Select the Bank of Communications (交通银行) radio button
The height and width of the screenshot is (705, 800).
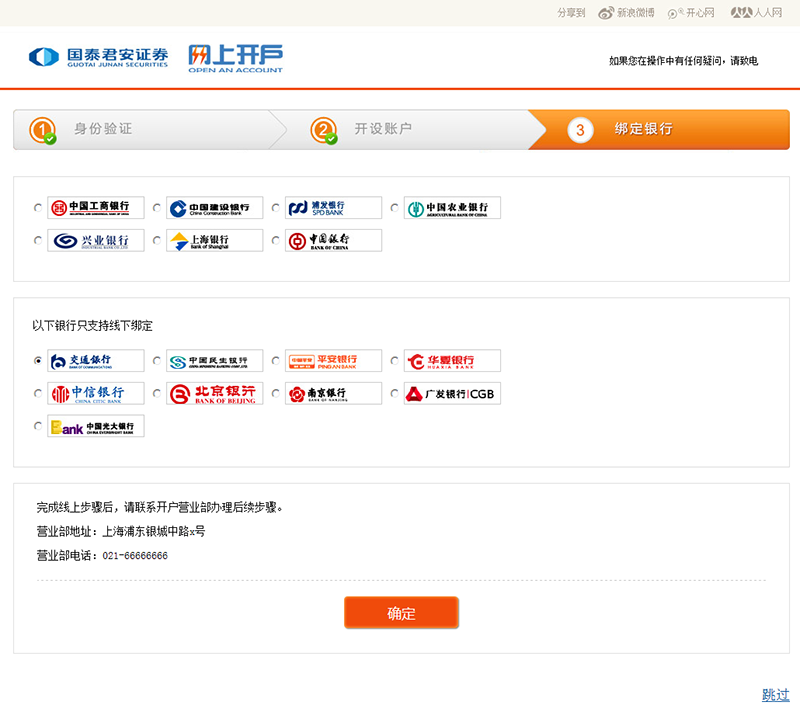click(x=38, y=361)
